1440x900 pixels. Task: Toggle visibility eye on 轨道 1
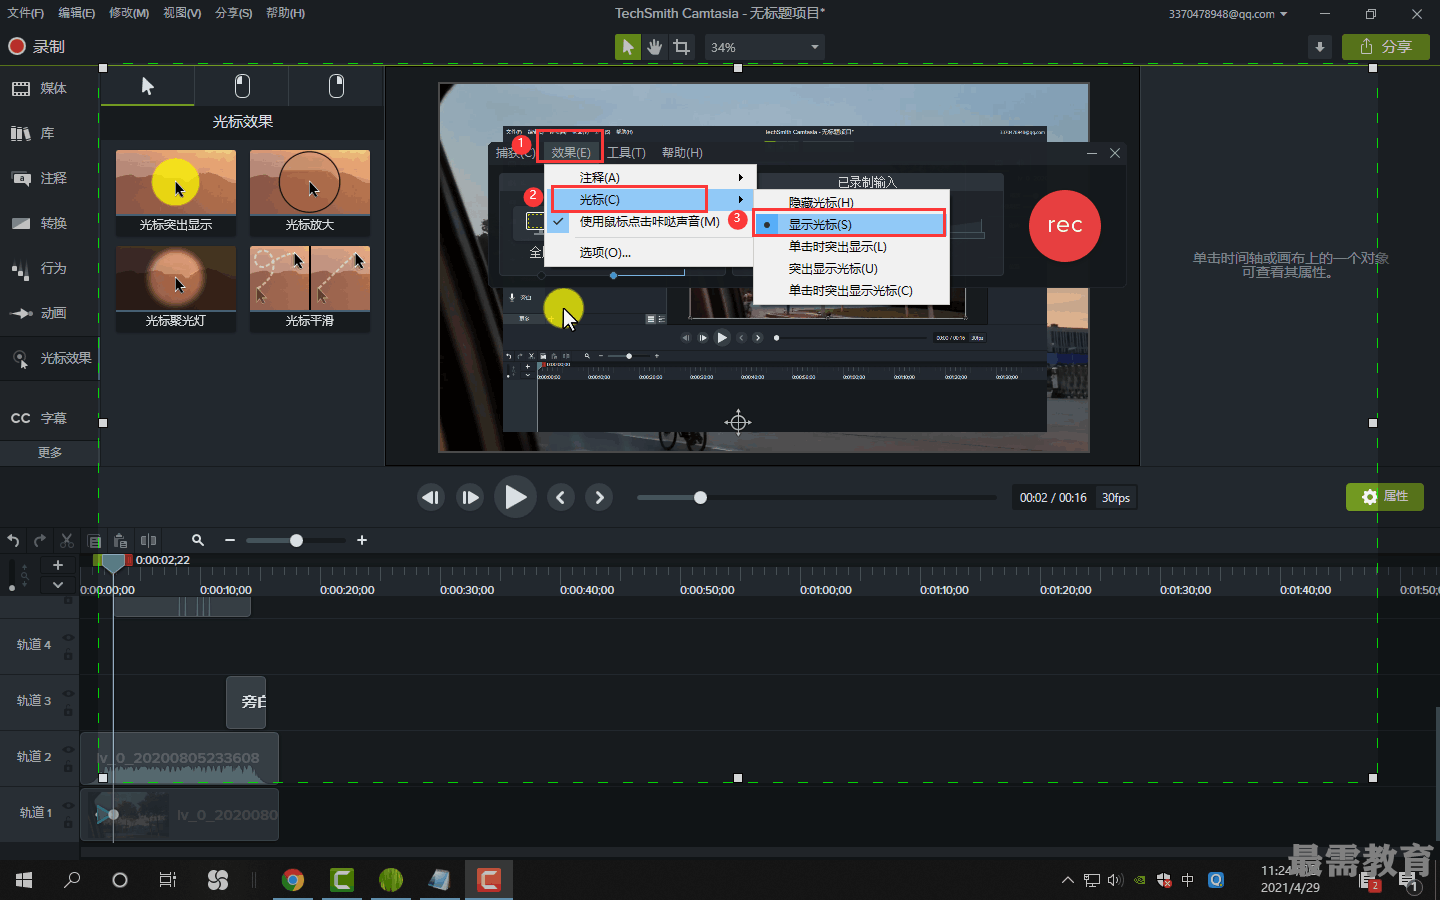point(68,806)
